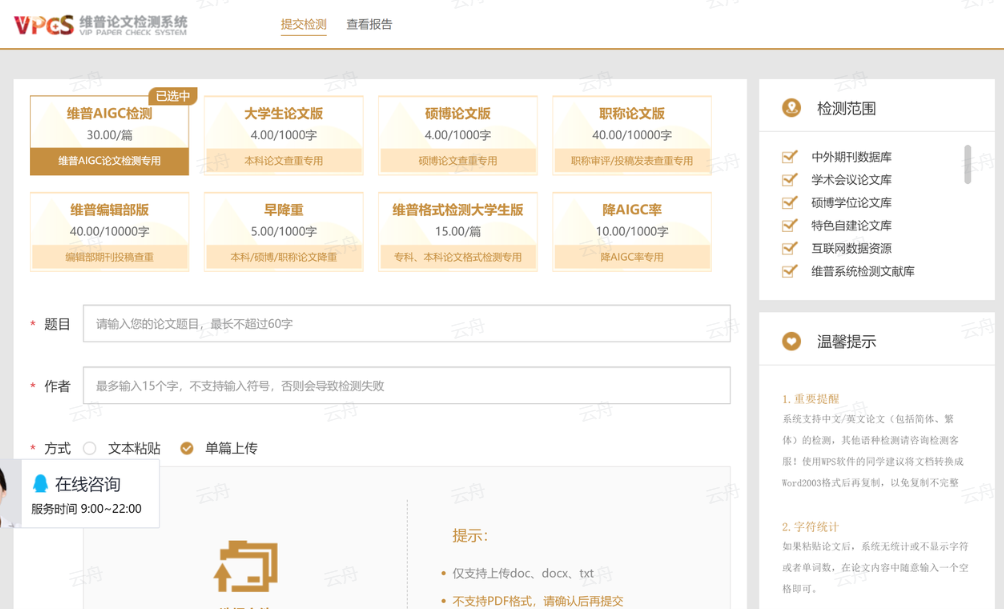Pick the 早降重 card

tap(284, 232)
